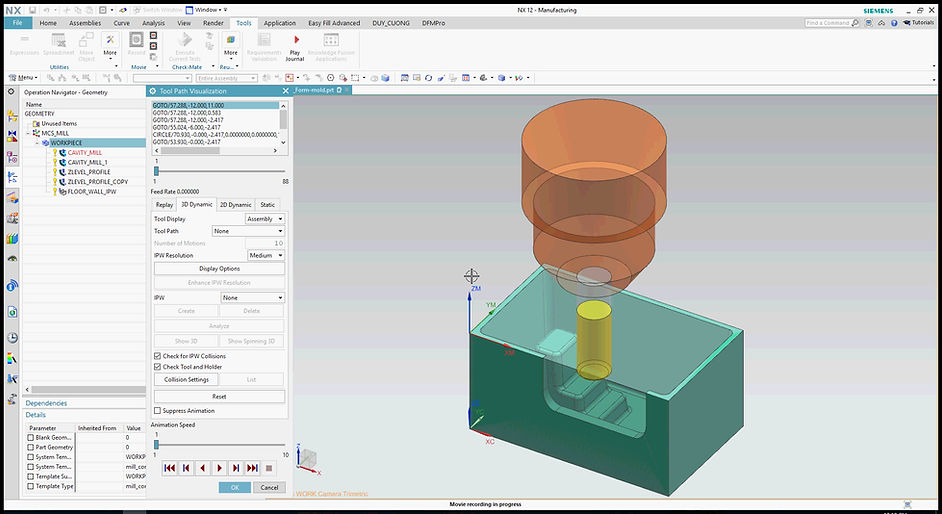
Task: Play tool path animation in reverse
Action: 203,468
